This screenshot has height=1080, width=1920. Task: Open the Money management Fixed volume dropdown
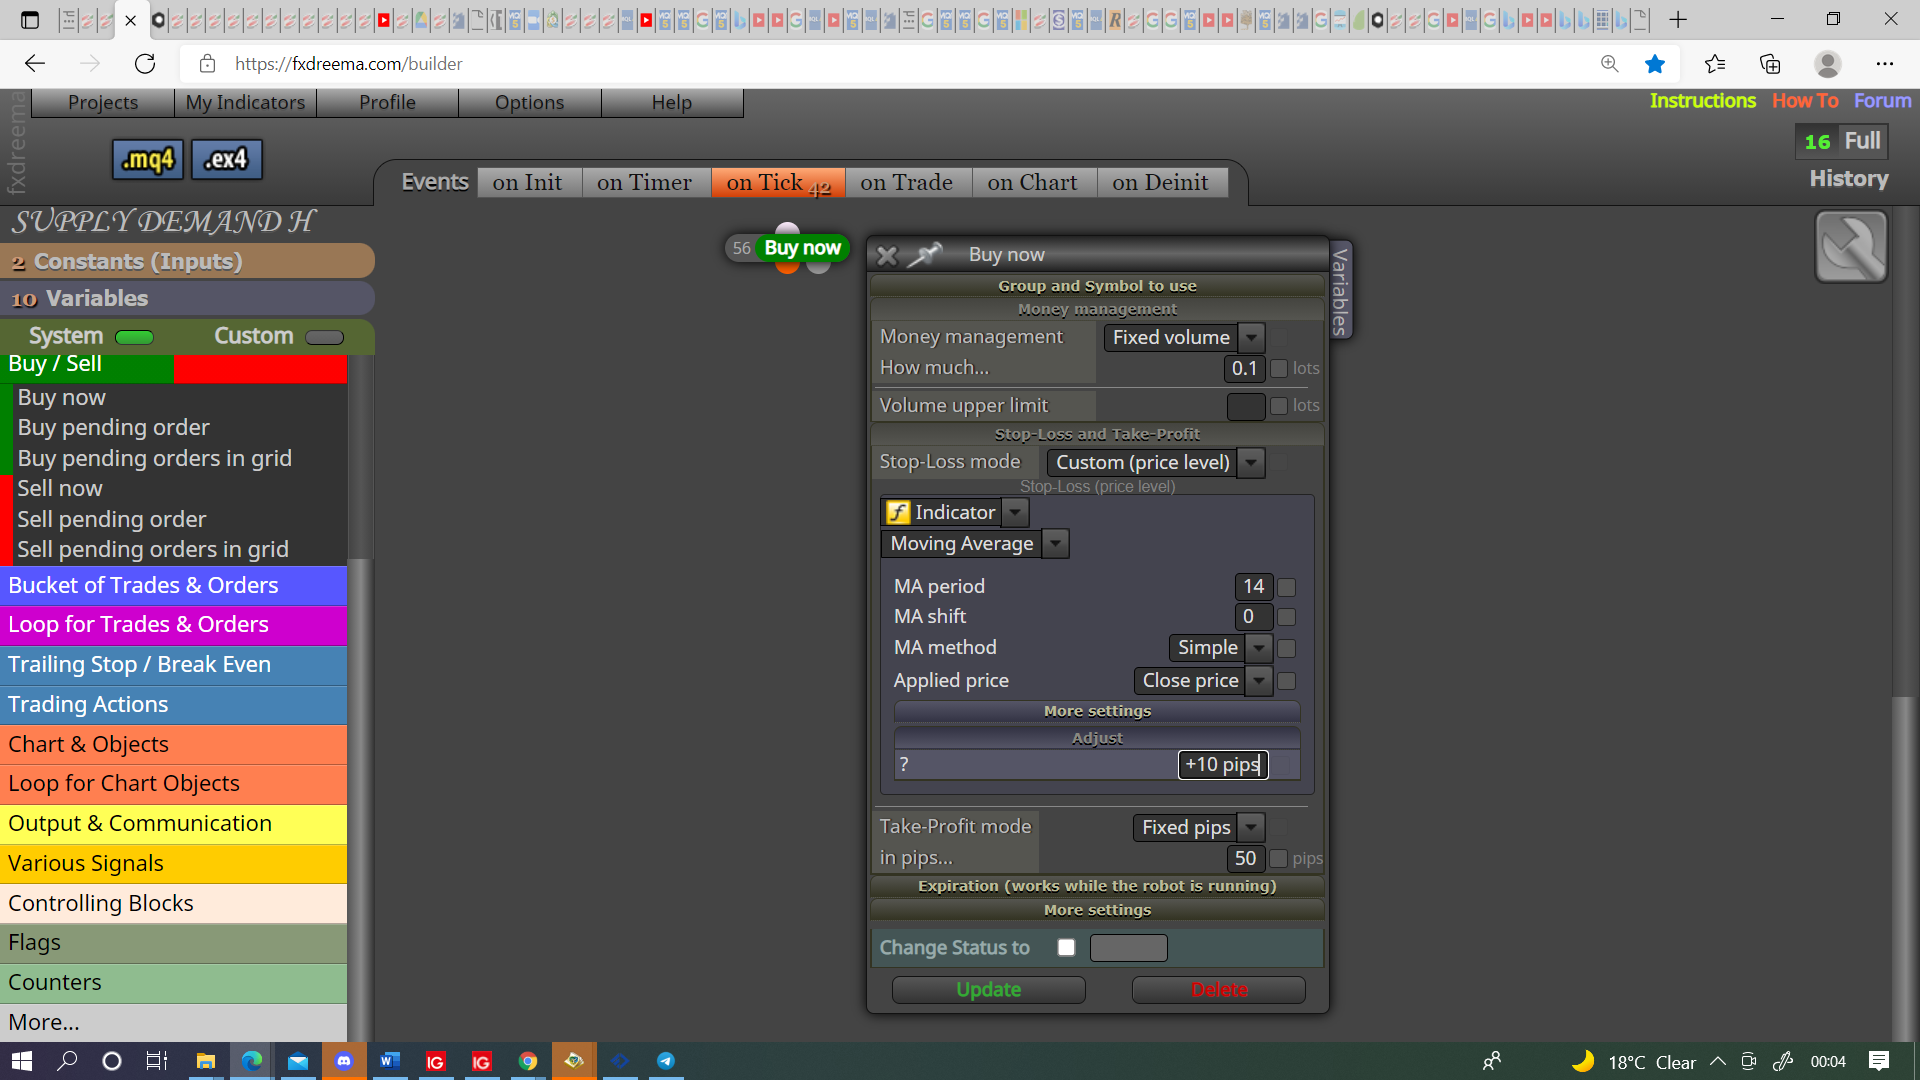point(1184,338)
